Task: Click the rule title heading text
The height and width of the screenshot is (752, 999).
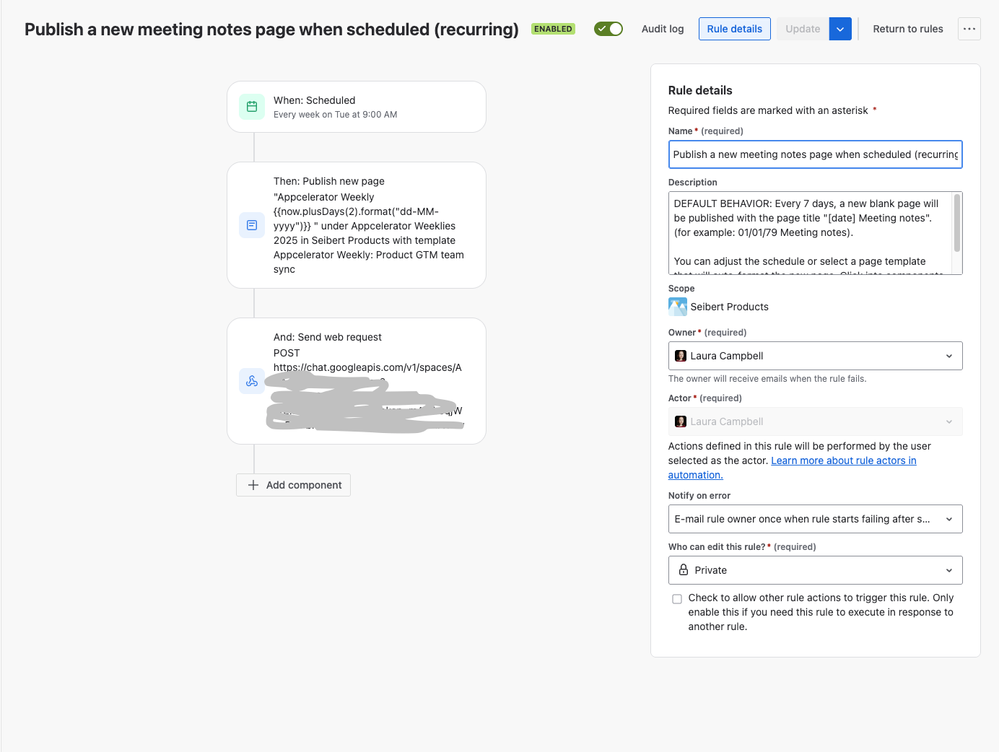Action: click(271, 29)
